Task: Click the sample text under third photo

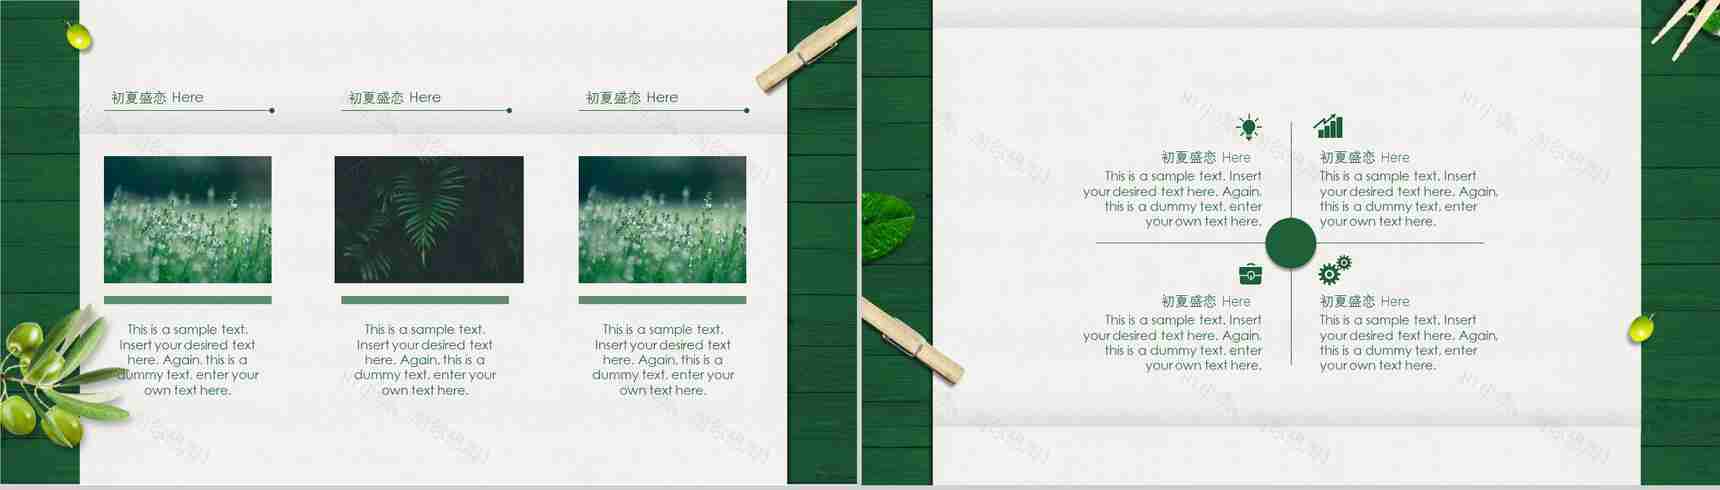Action: point(662,360)
